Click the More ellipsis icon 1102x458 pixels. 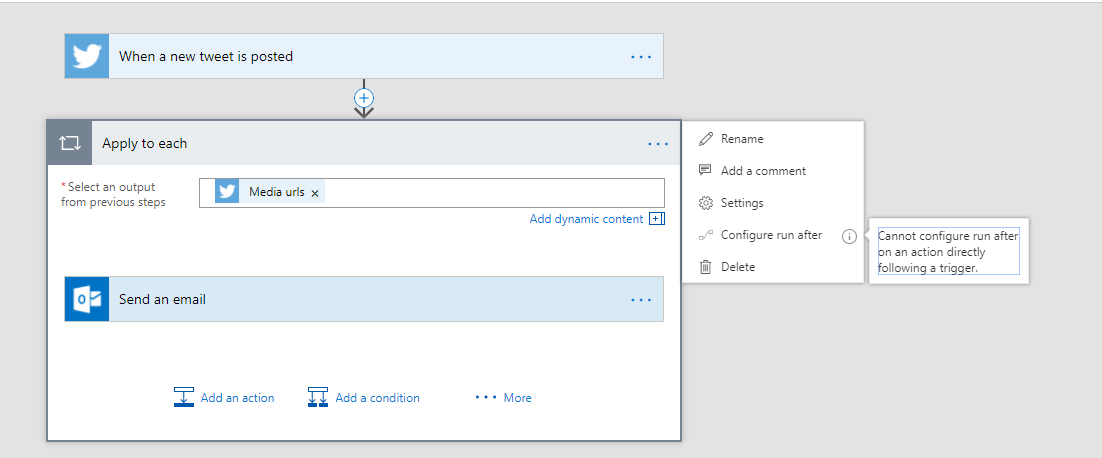pyautogui.click(x=486, y=398)
